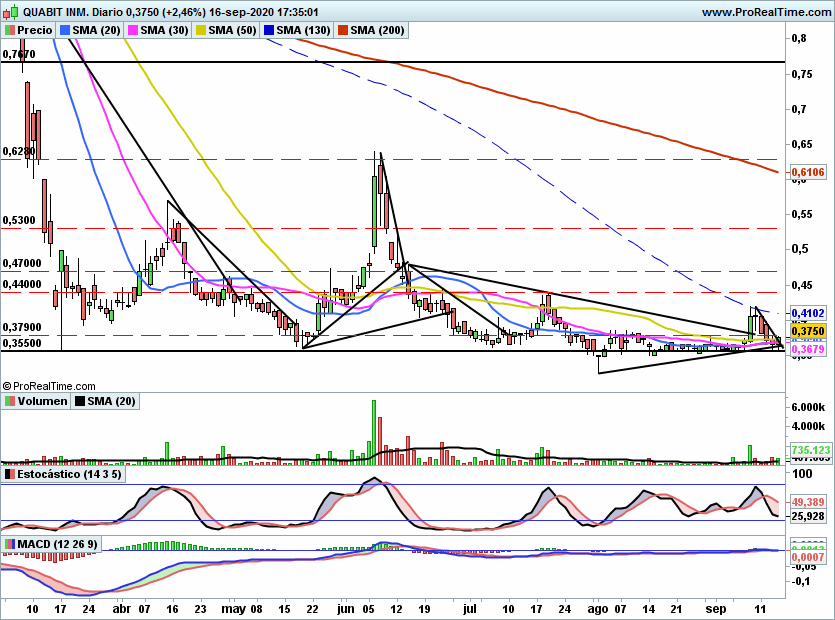Click the 0,47000 level label

coord(22,263)
